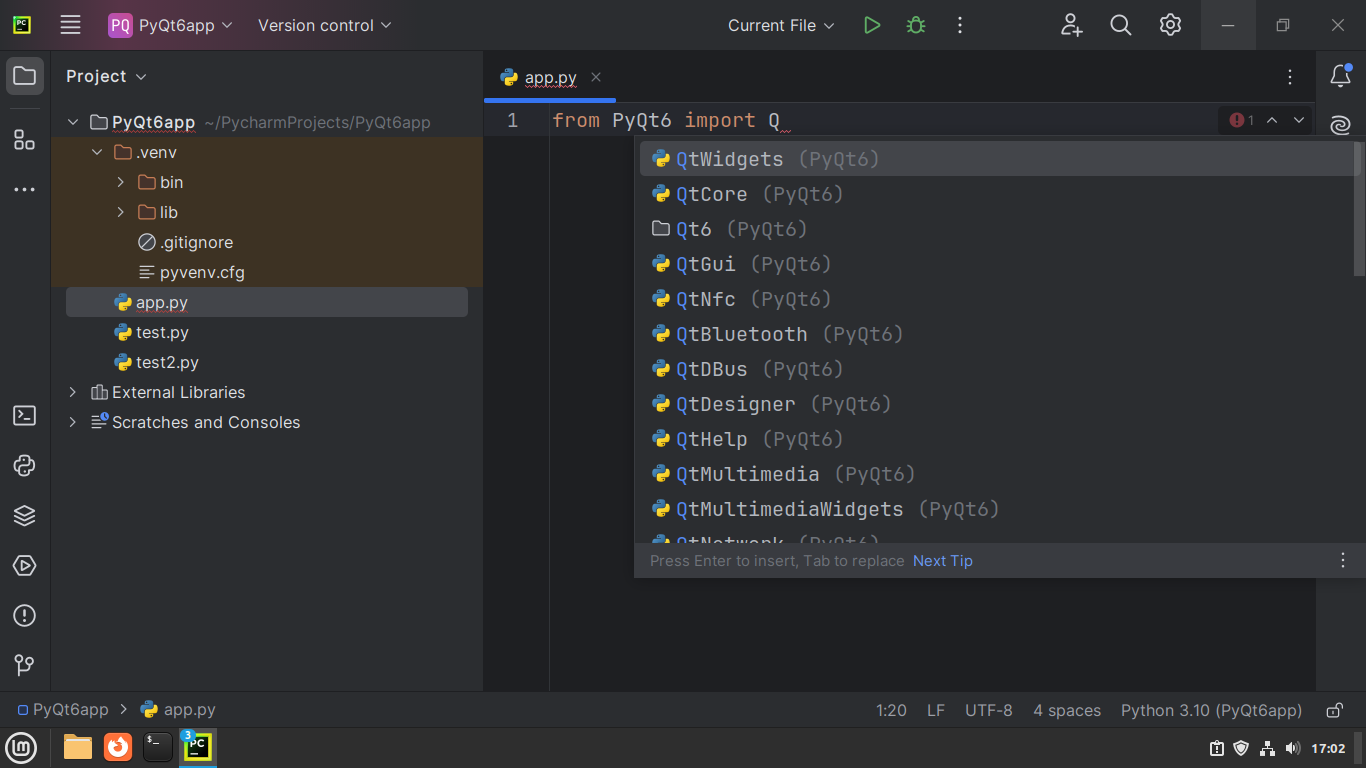
Task: Open the Notifications bell
Action: tap(1341, 76)
